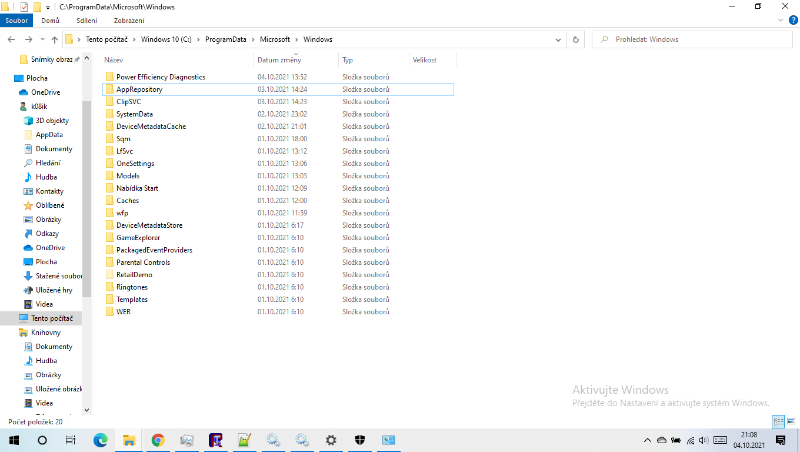Click the Windows 10 (C:) breadcrumb
The height and width of the screenshot is (452, 800).
tap(166, 39)
